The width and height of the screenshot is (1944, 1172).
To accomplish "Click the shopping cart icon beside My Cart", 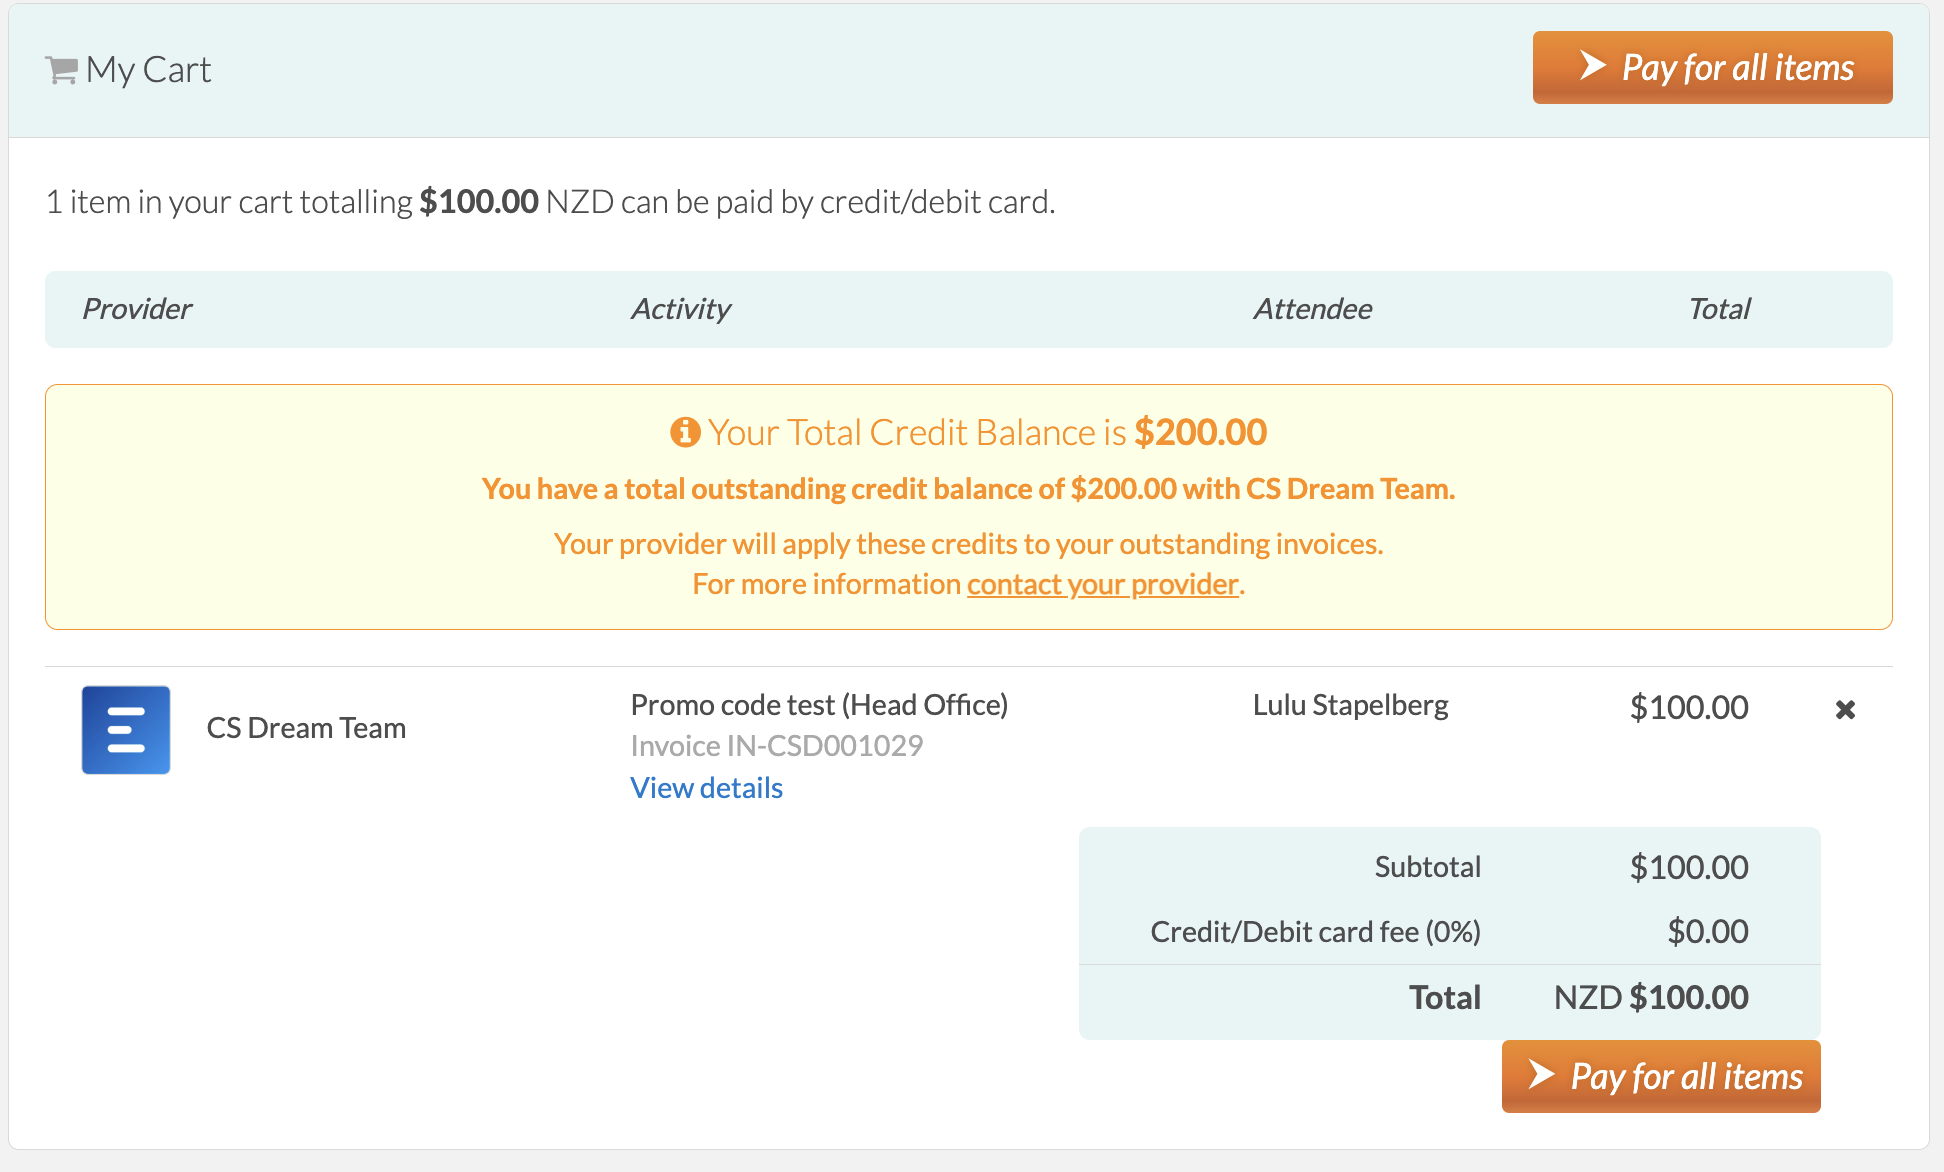I will tap(61, 70).
